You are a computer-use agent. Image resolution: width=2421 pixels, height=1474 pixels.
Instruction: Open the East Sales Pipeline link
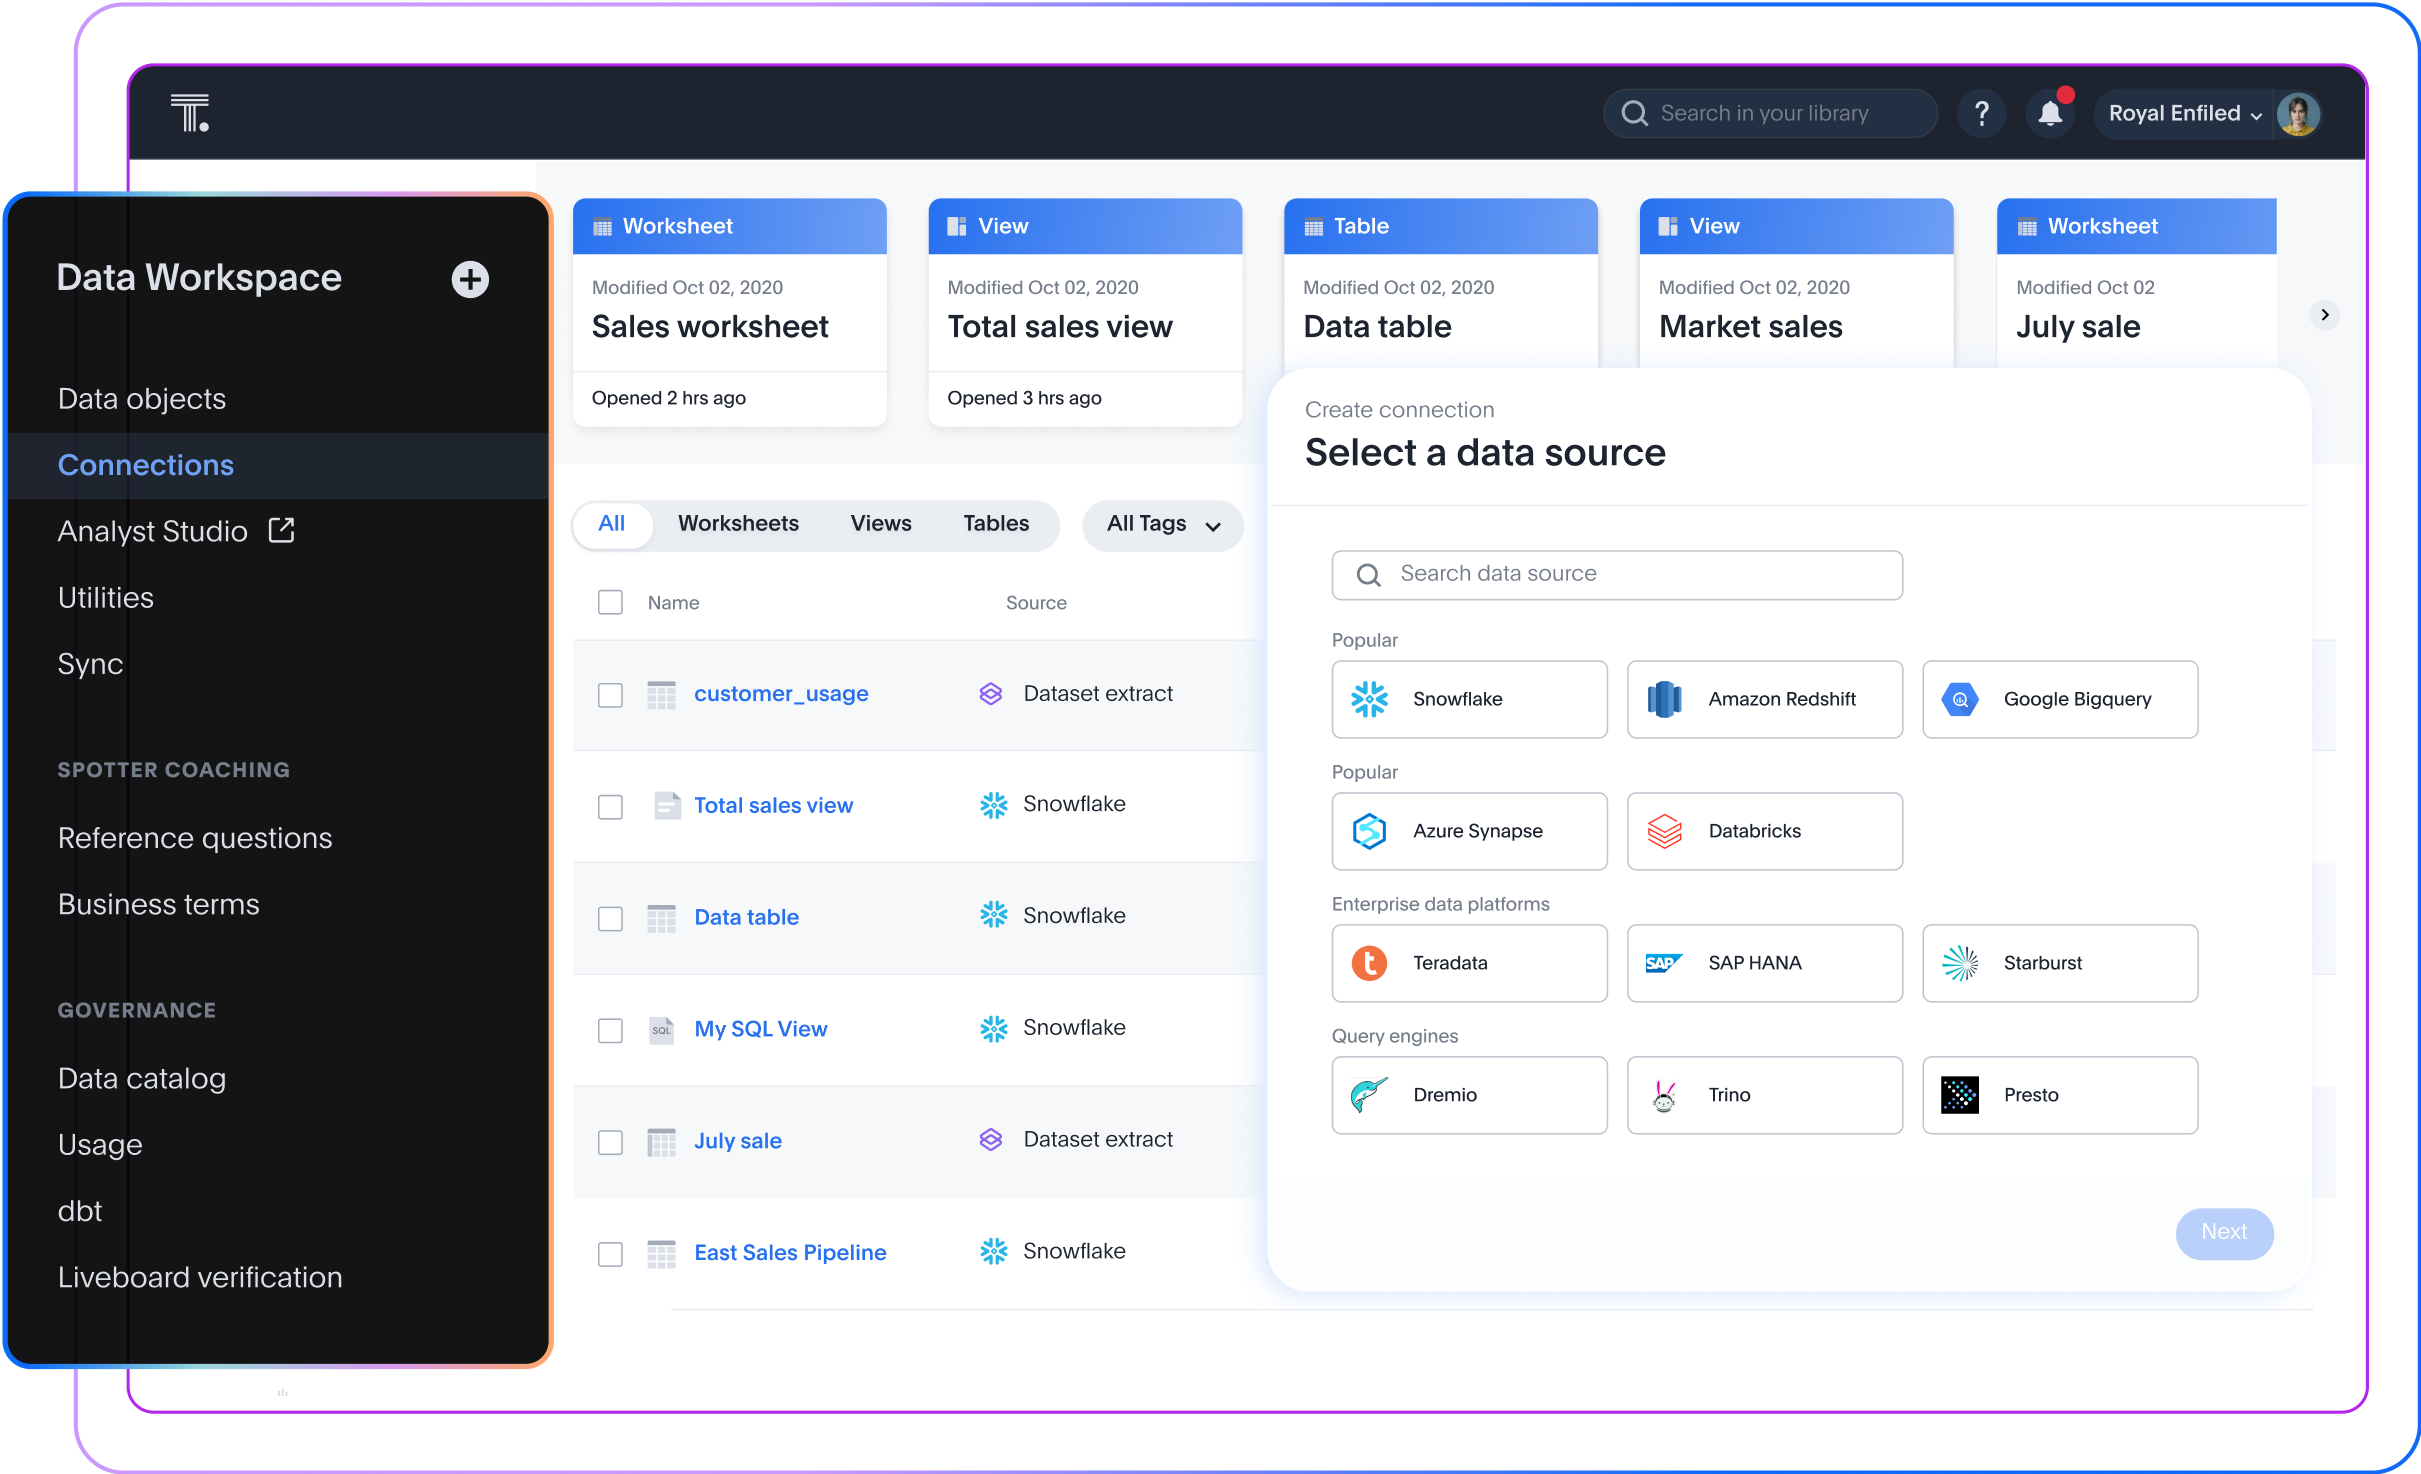click(790, 1252)
